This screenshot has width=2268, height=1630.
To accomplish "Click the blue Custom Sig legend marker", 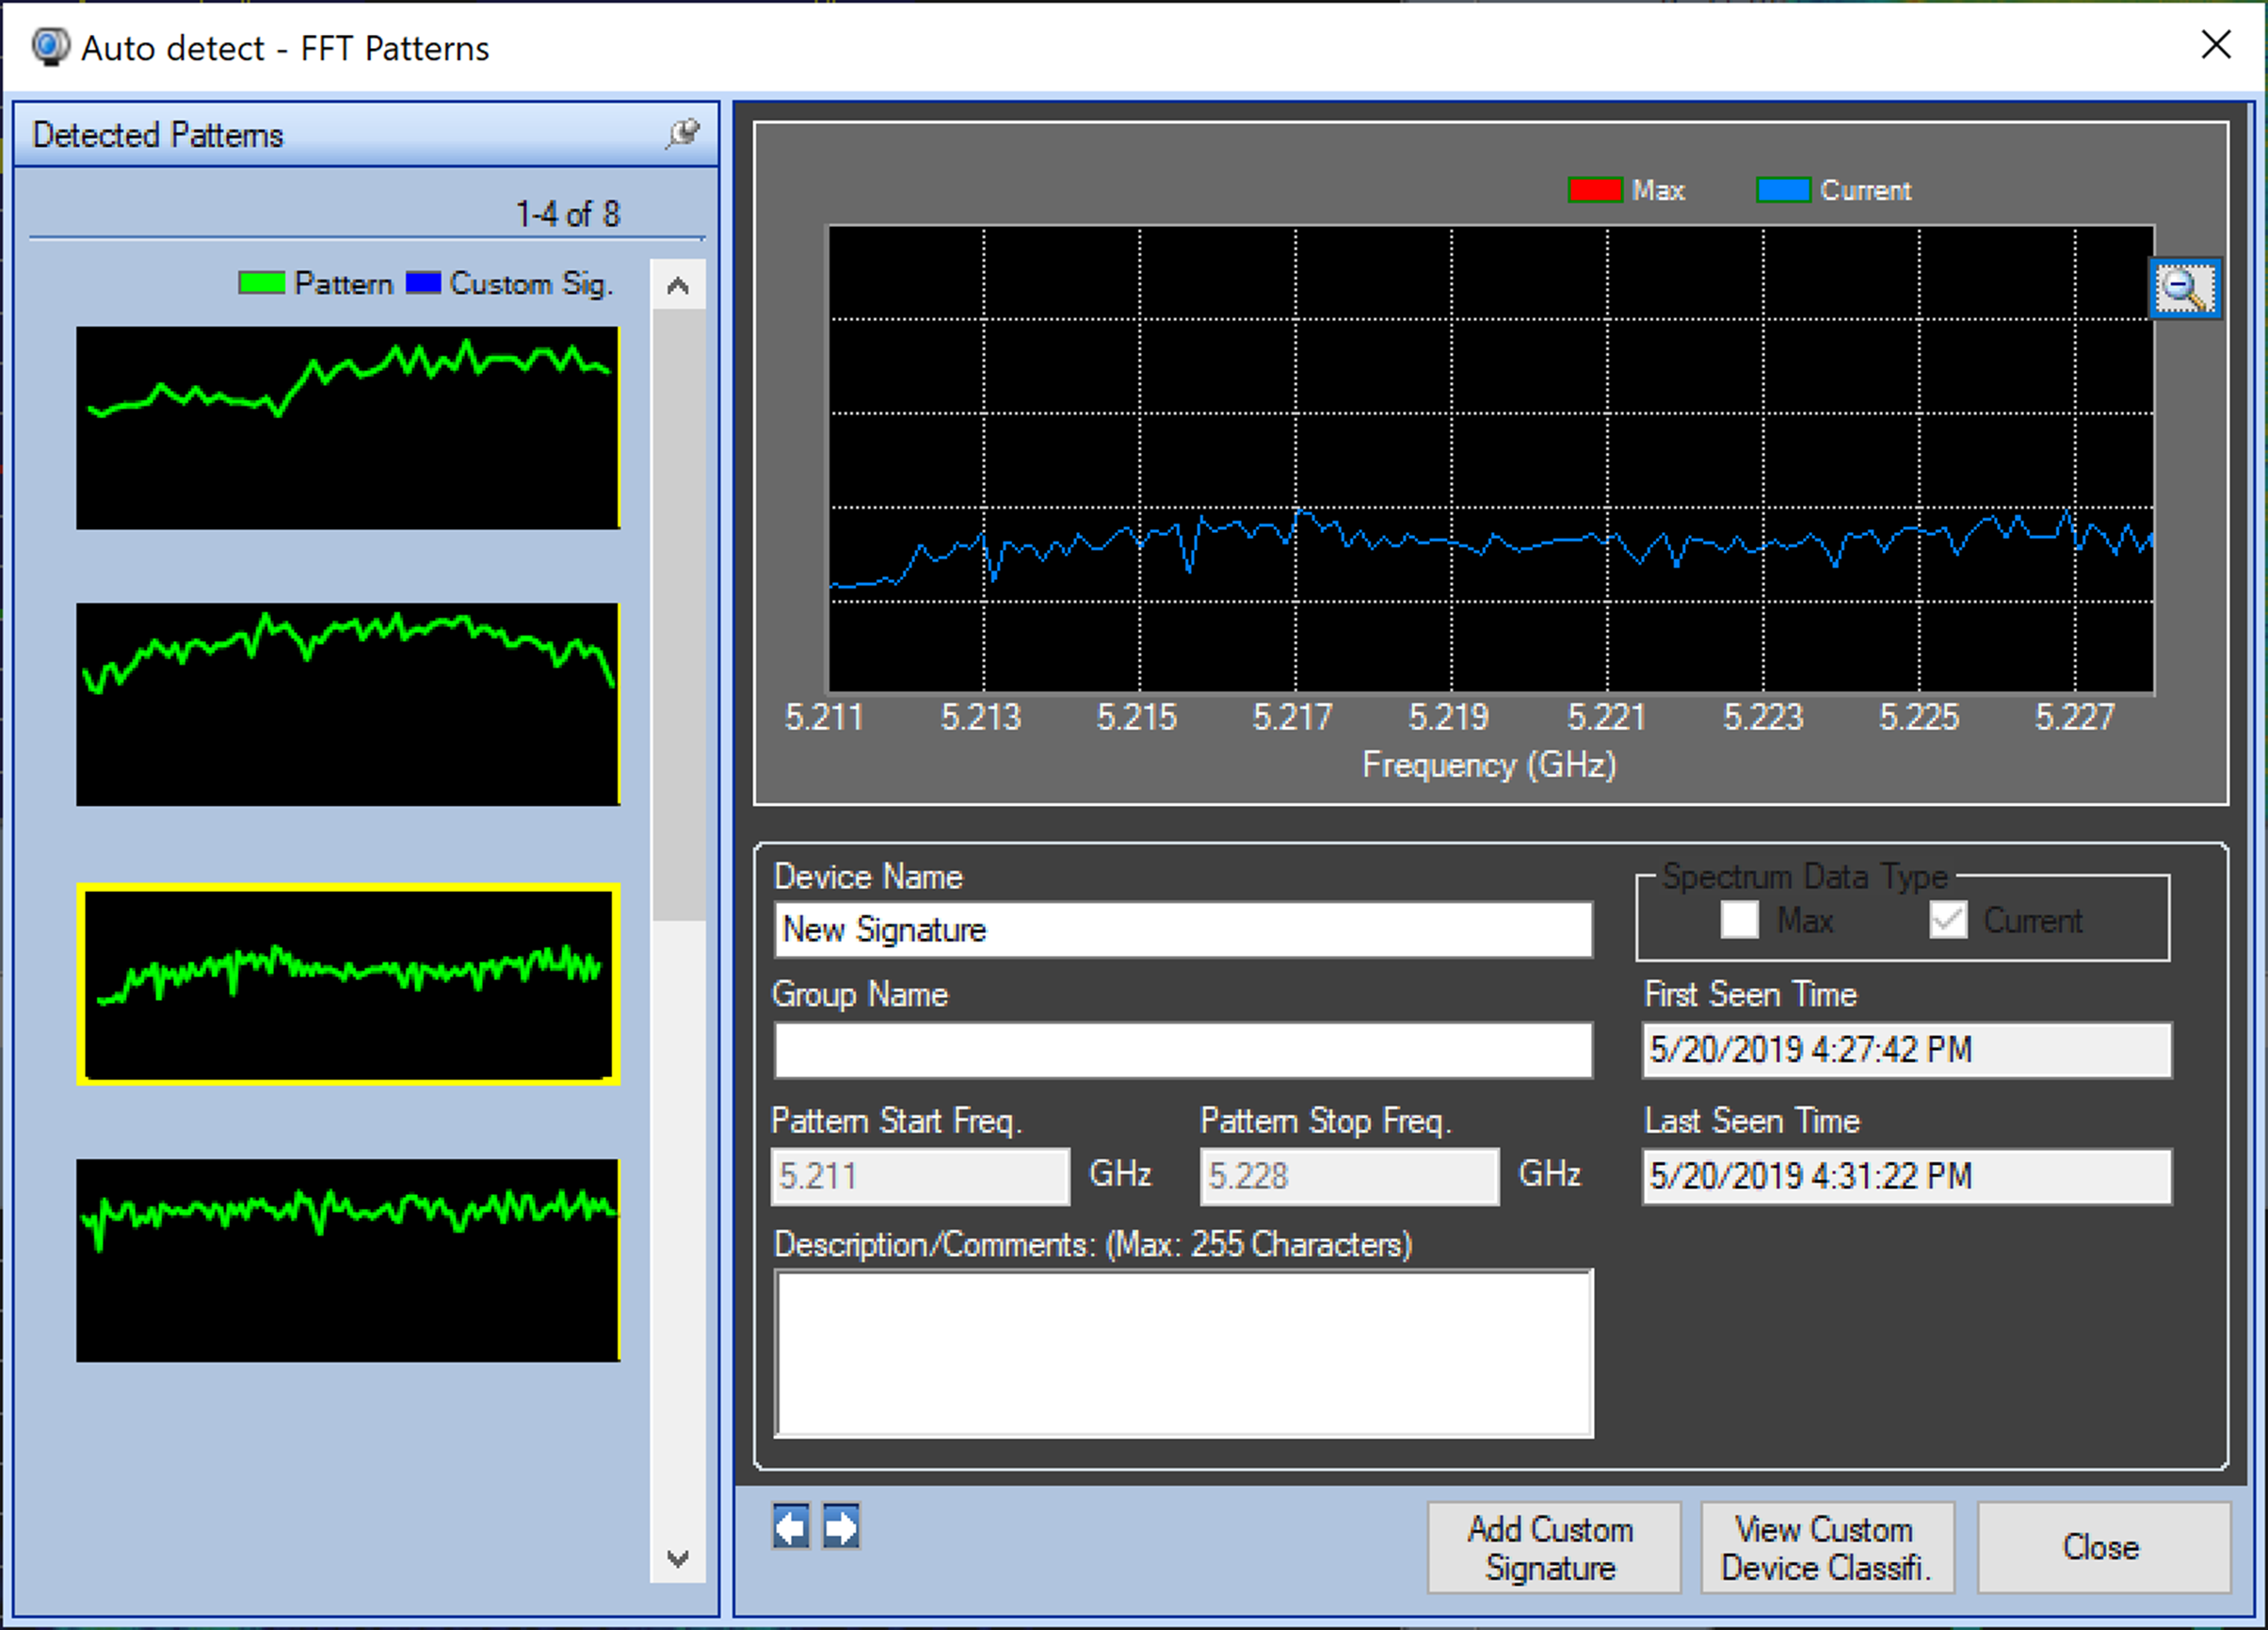I will coord(424,283).
